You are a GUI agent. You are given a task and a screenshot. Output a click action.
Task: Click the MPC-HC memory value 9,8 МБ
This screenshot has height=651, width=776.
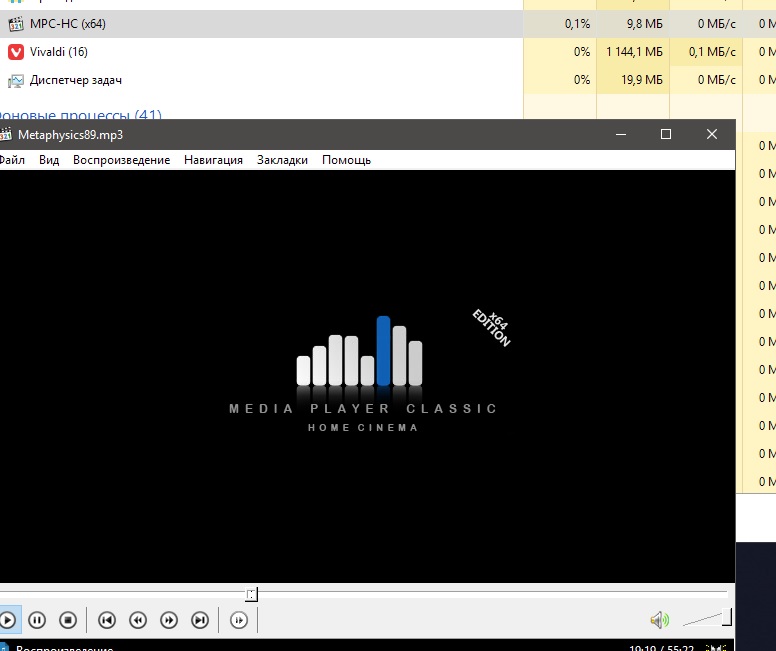[x=644, y=24]
